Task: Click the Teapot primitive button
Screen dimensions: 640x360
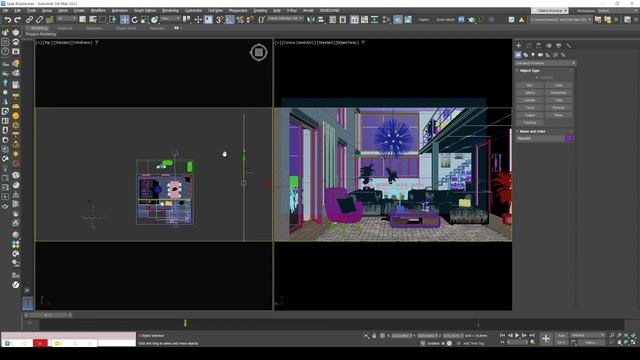Action: (x=530, y=115)
